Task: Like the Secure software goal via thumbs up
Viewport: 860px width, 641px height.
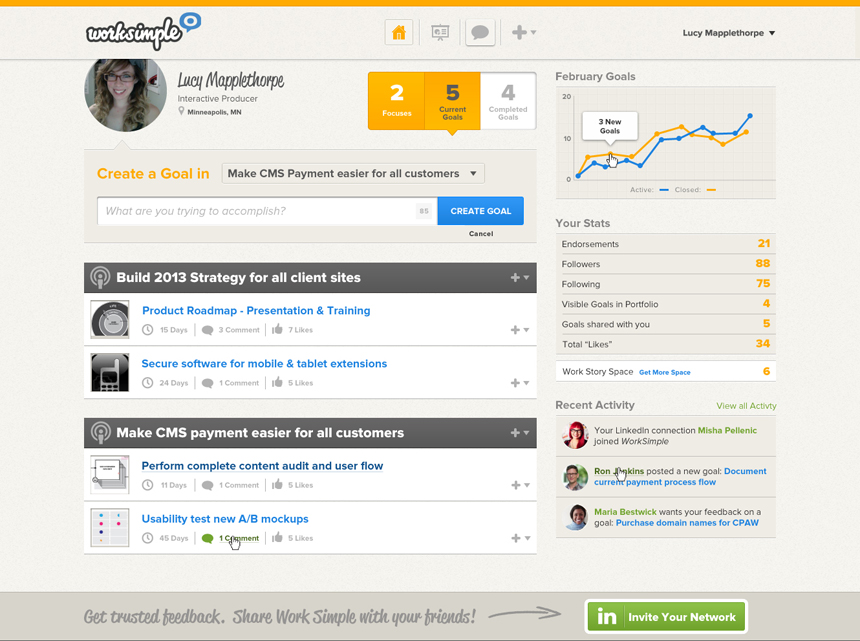Action: [277, 382]
